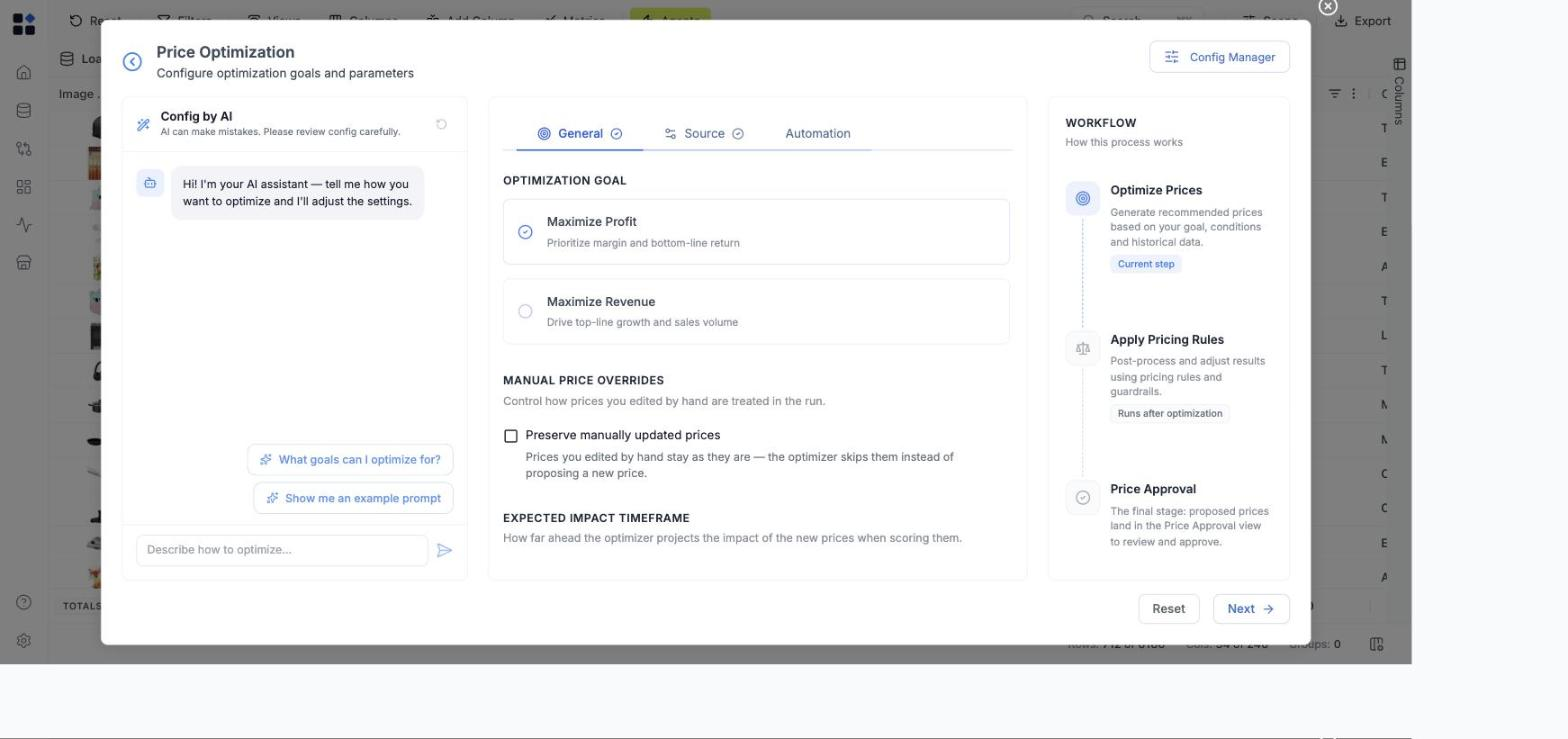The width and height of the screenshot is (1568, 739).
Task: Open the dashboard grid icon in sidebar
Action: coord(24,187)
